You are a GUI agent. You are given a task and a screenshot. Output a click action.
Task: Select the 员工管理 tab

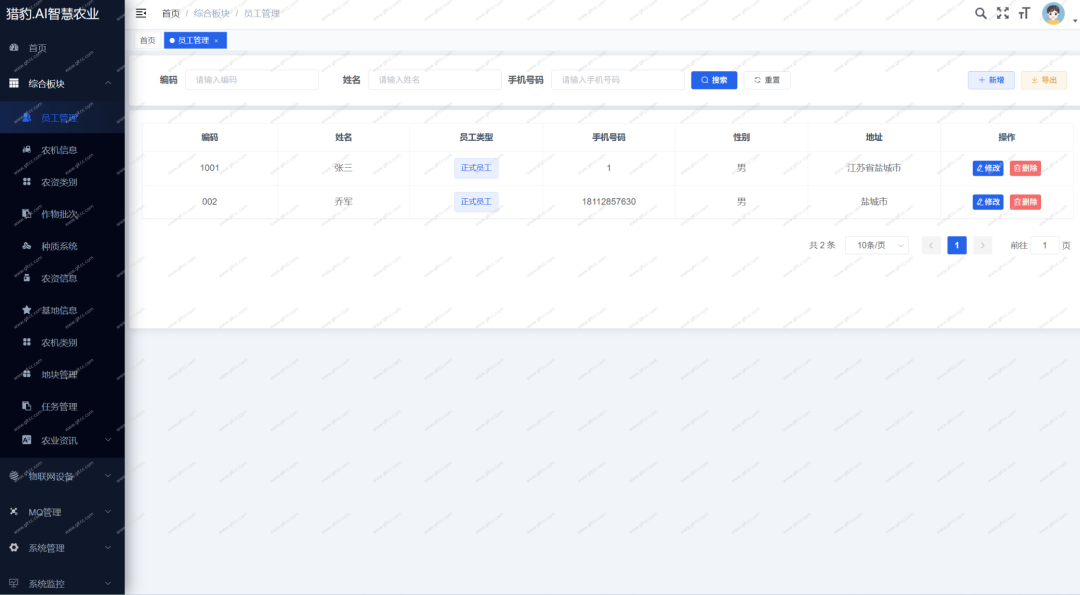[x=195, y=41]
